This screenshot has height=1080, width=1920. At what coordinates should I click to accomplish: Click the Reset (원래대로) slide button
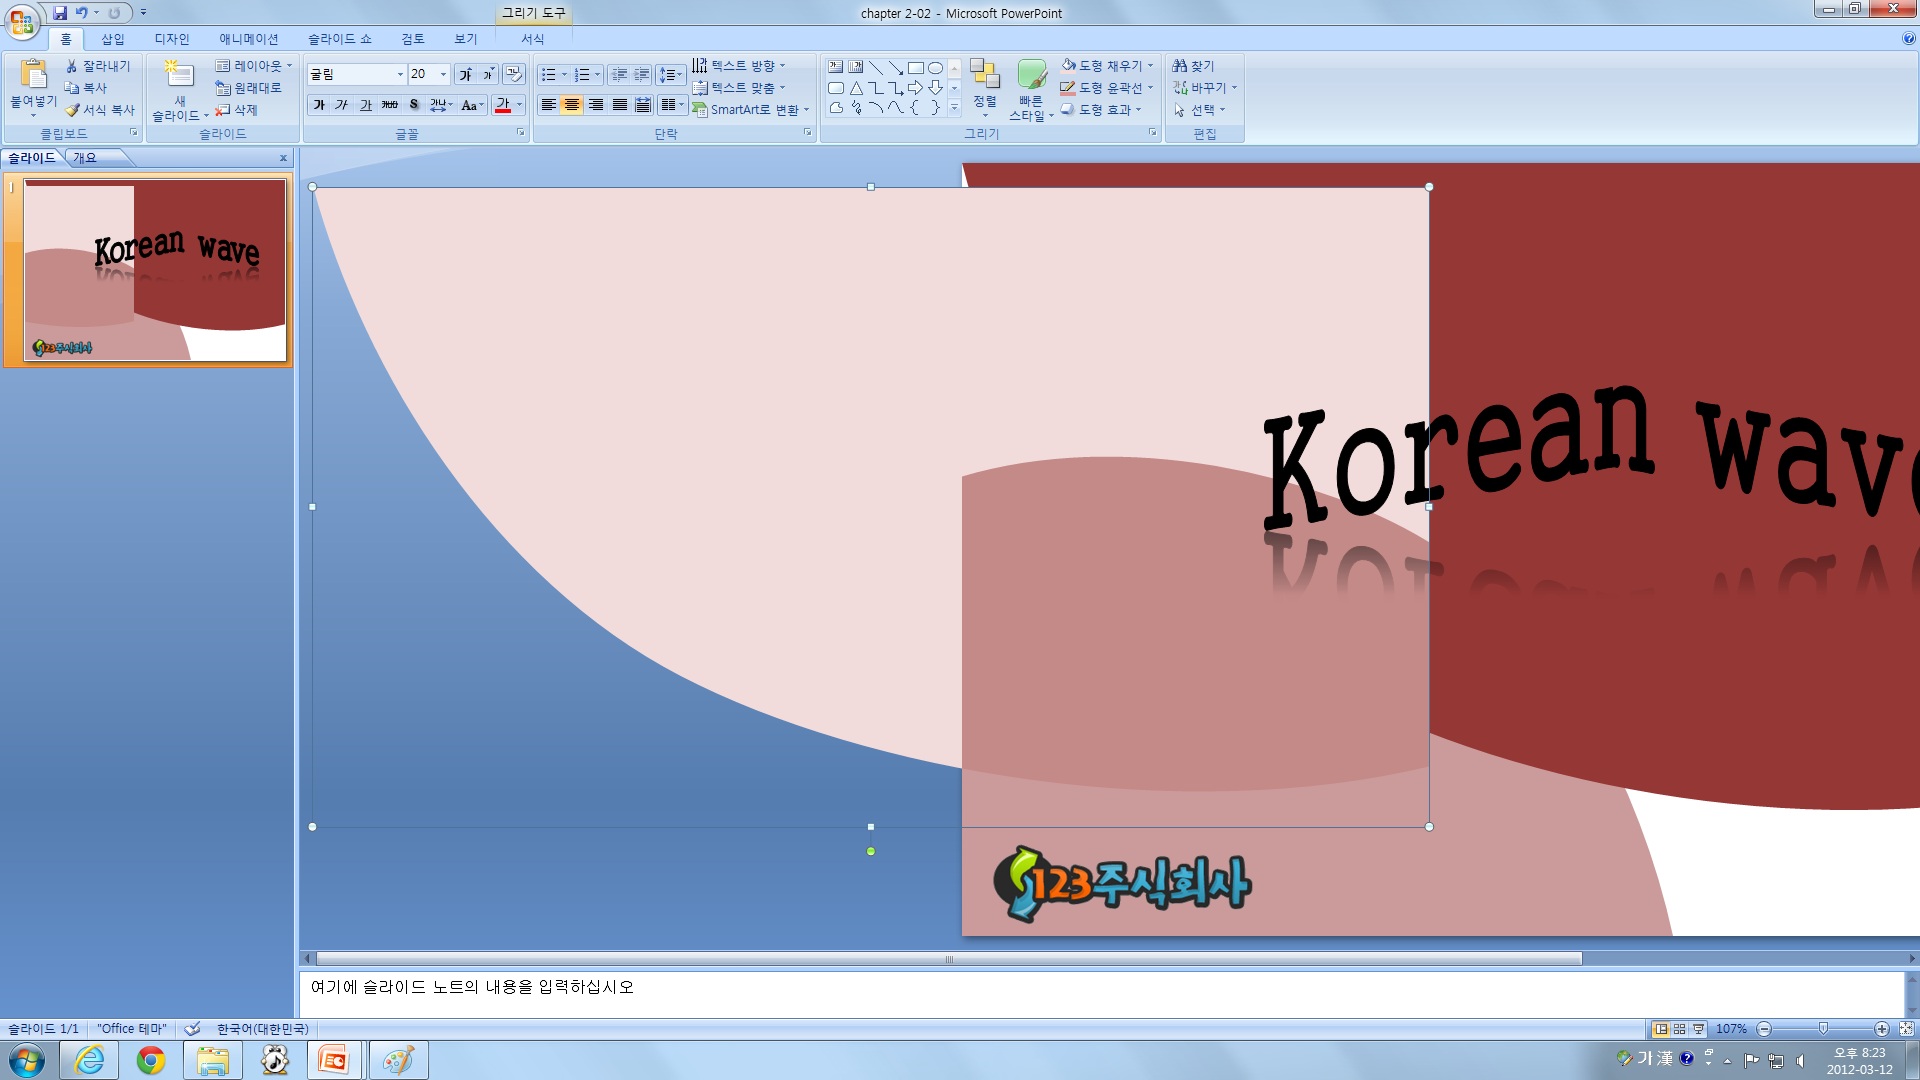(249, 88)
